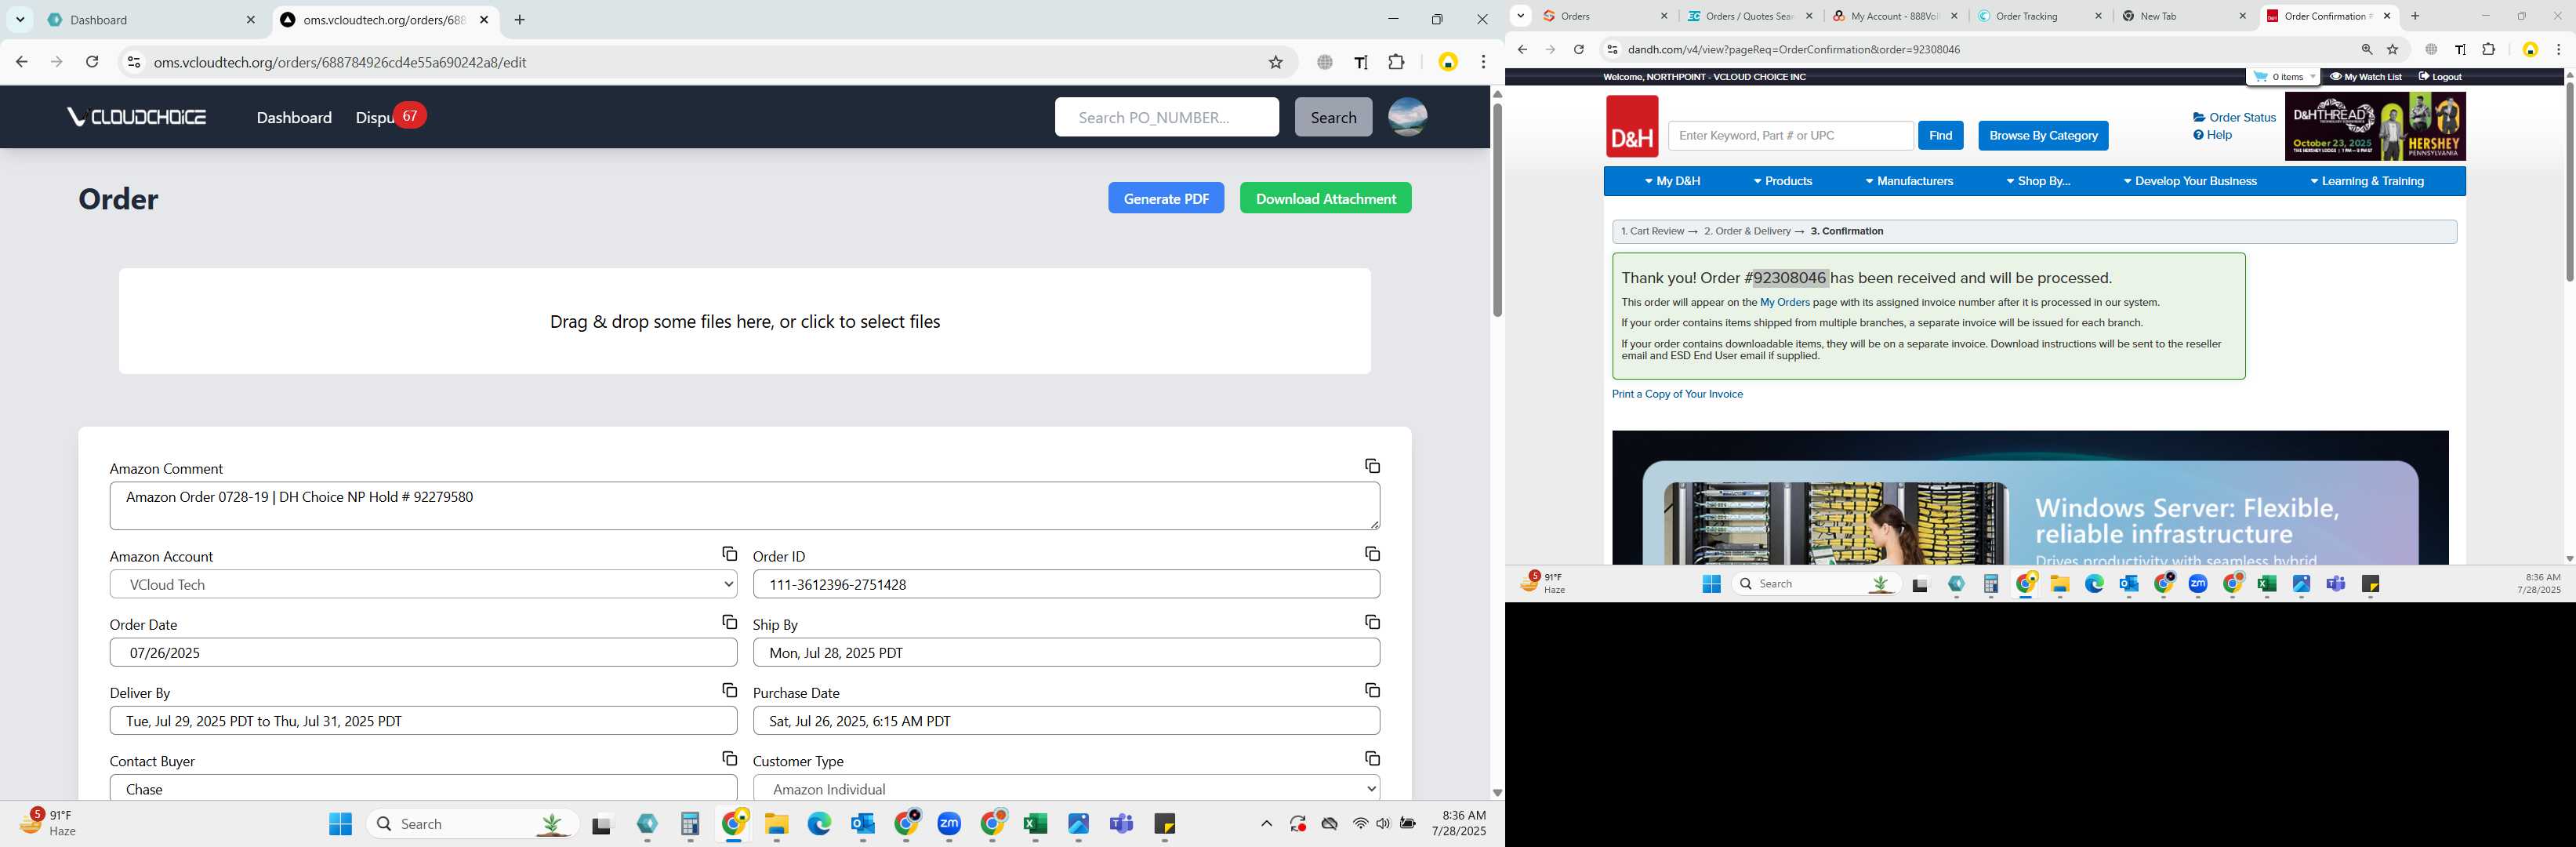2576x847 pixels.
Task: Expand the Develop Your Business menu
Action: coord(2189,181)
